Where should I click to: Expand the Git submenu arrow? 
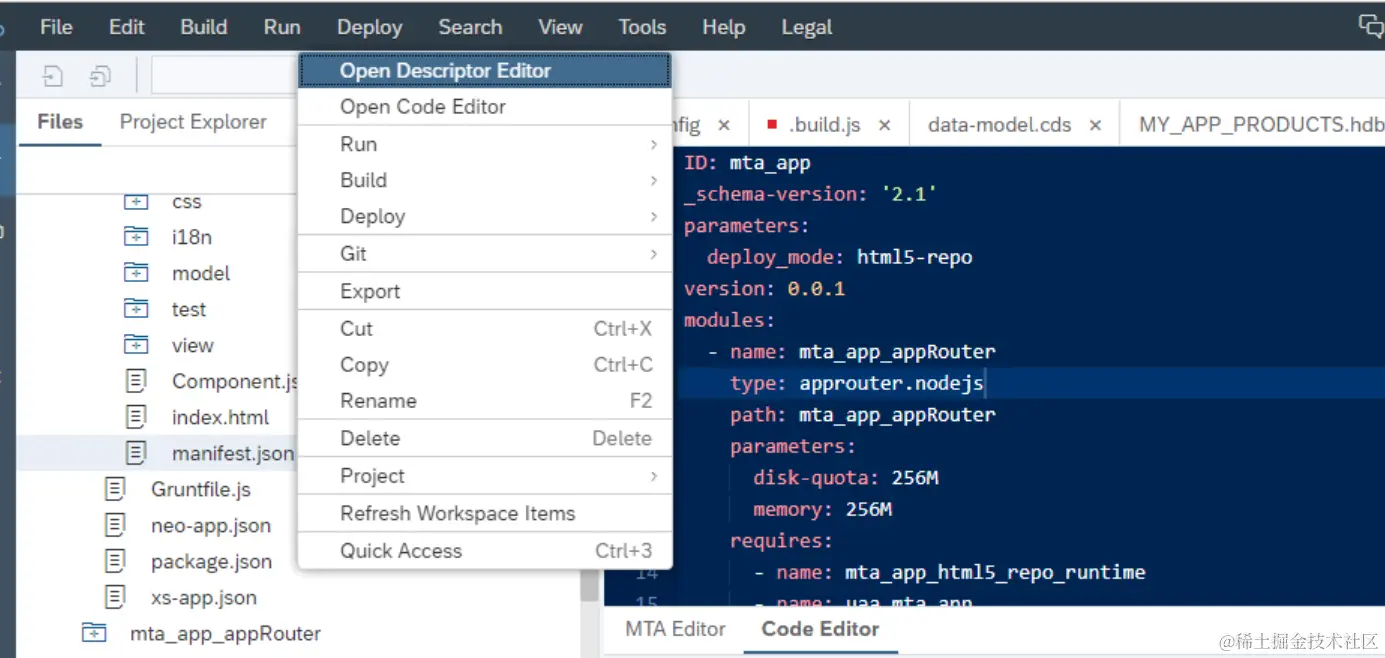point(653,254)
